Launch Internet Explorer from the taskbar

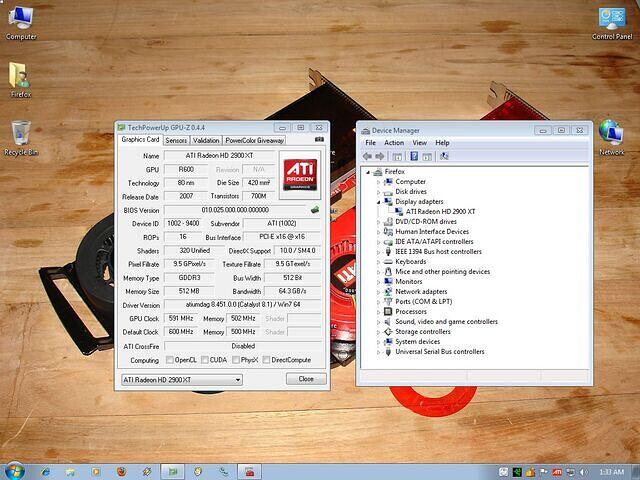point(45,472)
